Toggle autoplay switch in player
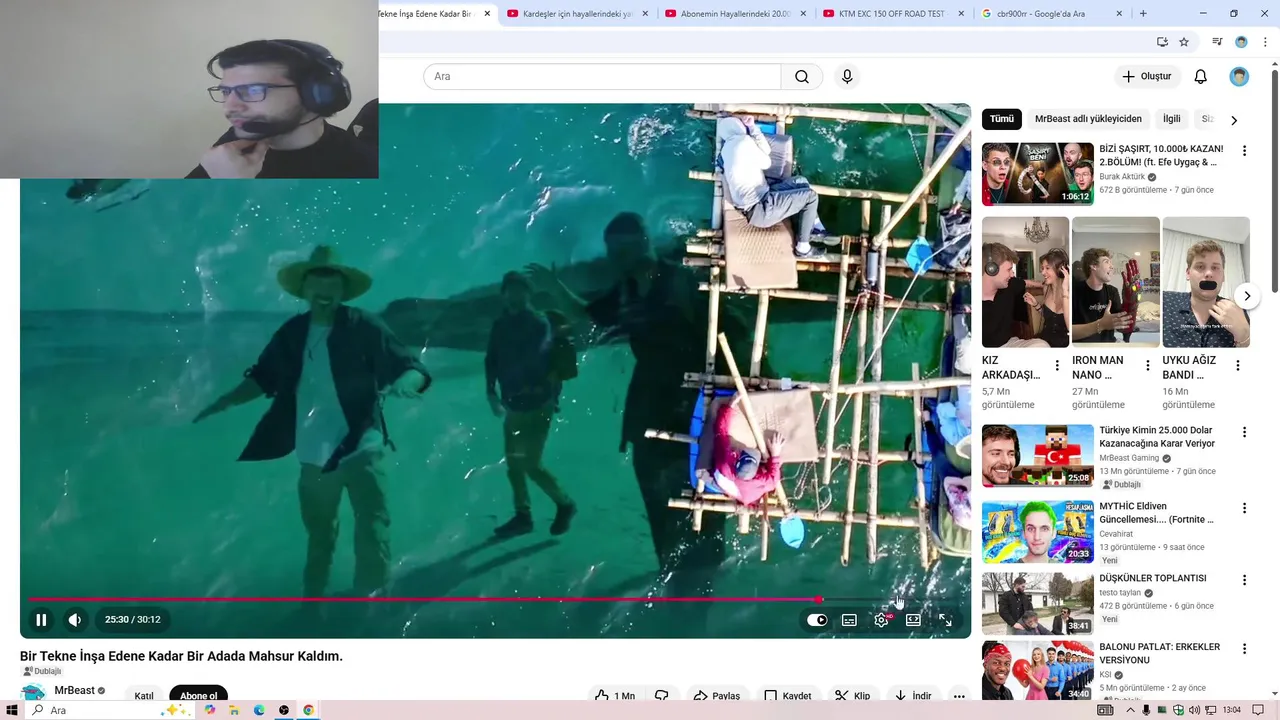1280x720 pixels. (x=817, y=620)
